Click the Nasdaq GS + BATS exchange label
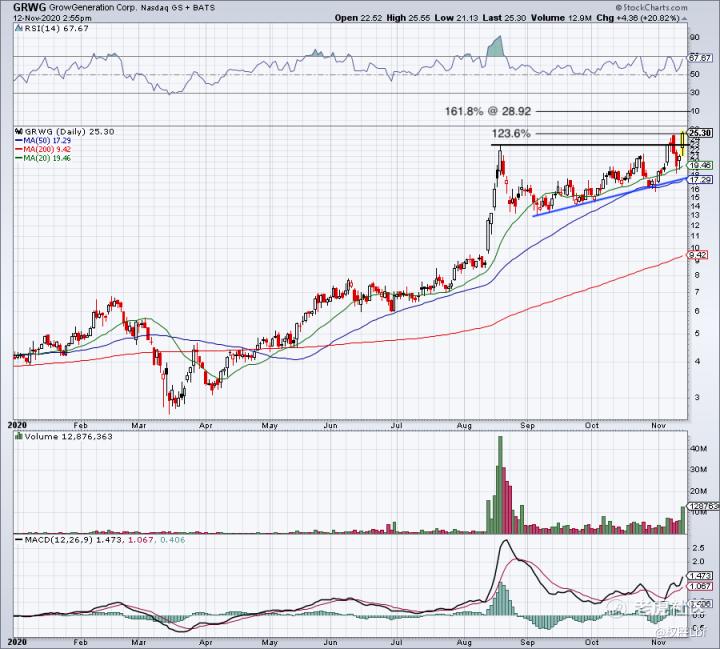 [178, 8]
